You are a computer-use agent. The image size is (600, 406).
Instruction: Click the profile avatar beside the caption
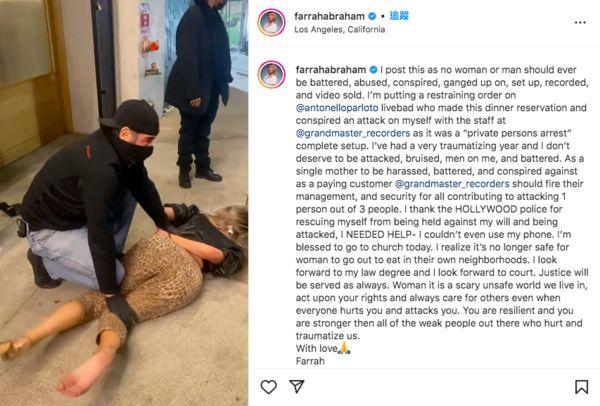tap(271, 74)
